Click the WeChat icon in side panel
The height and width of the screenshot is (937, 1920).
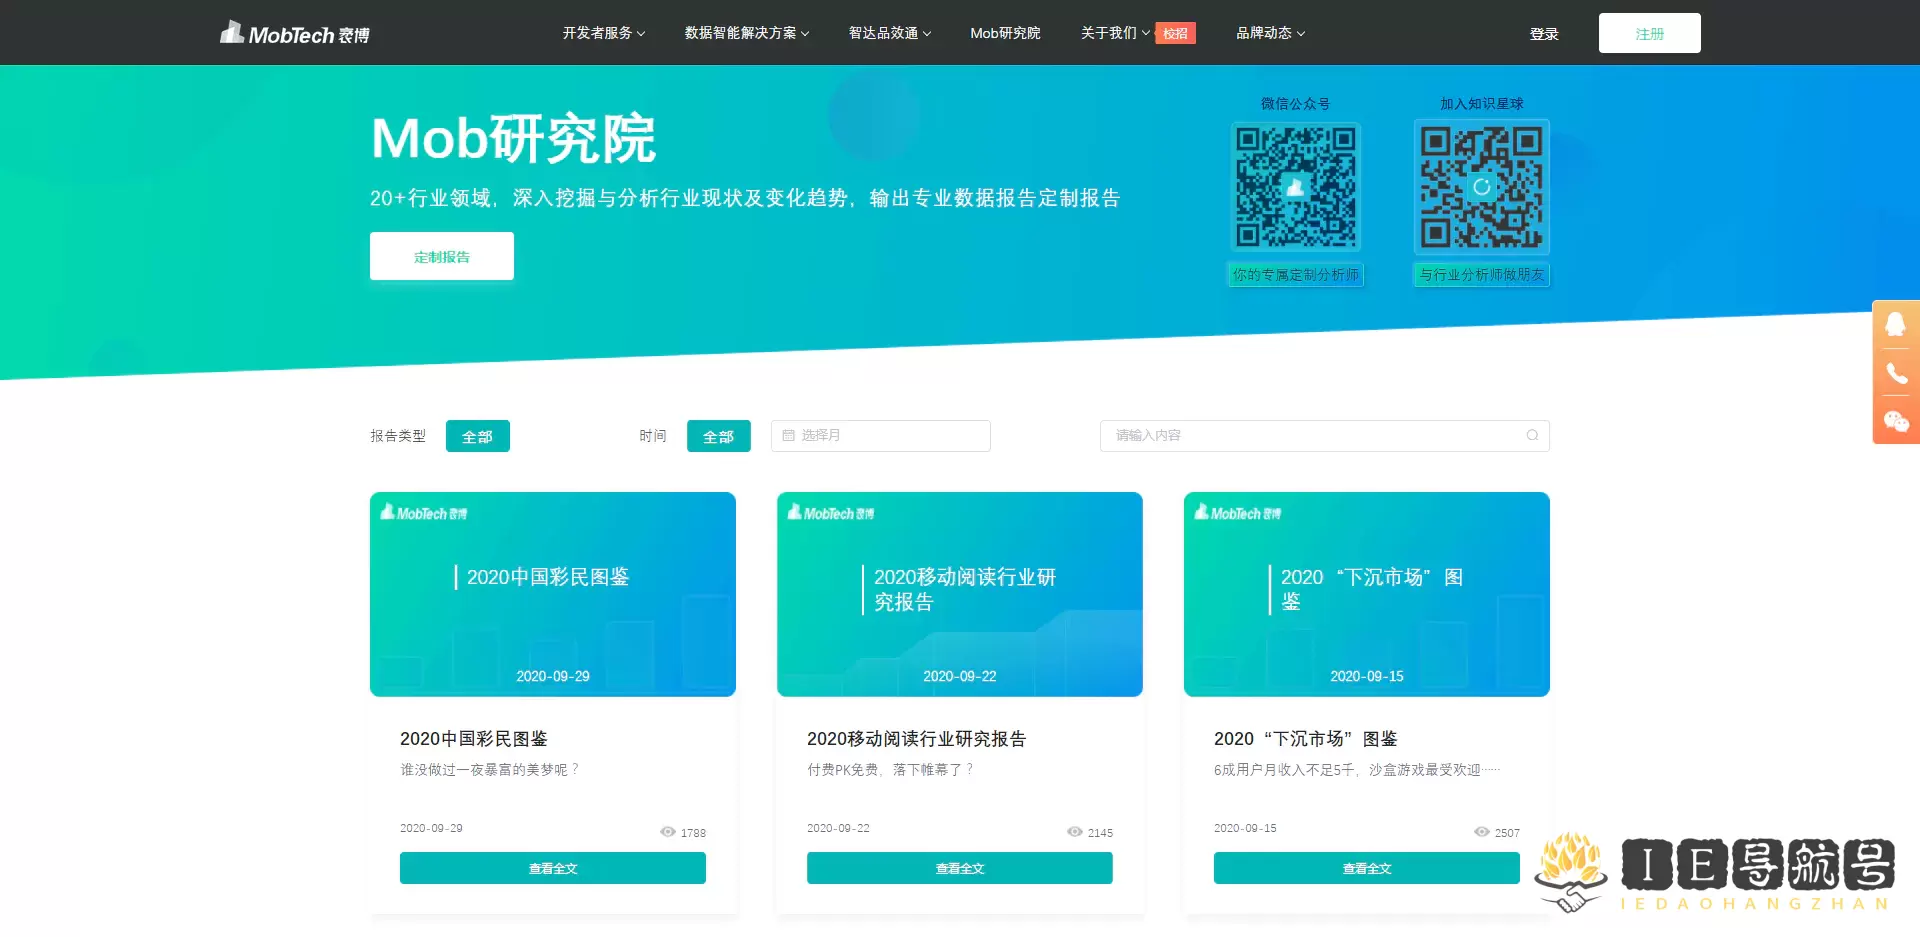[x=1895, y=421]
